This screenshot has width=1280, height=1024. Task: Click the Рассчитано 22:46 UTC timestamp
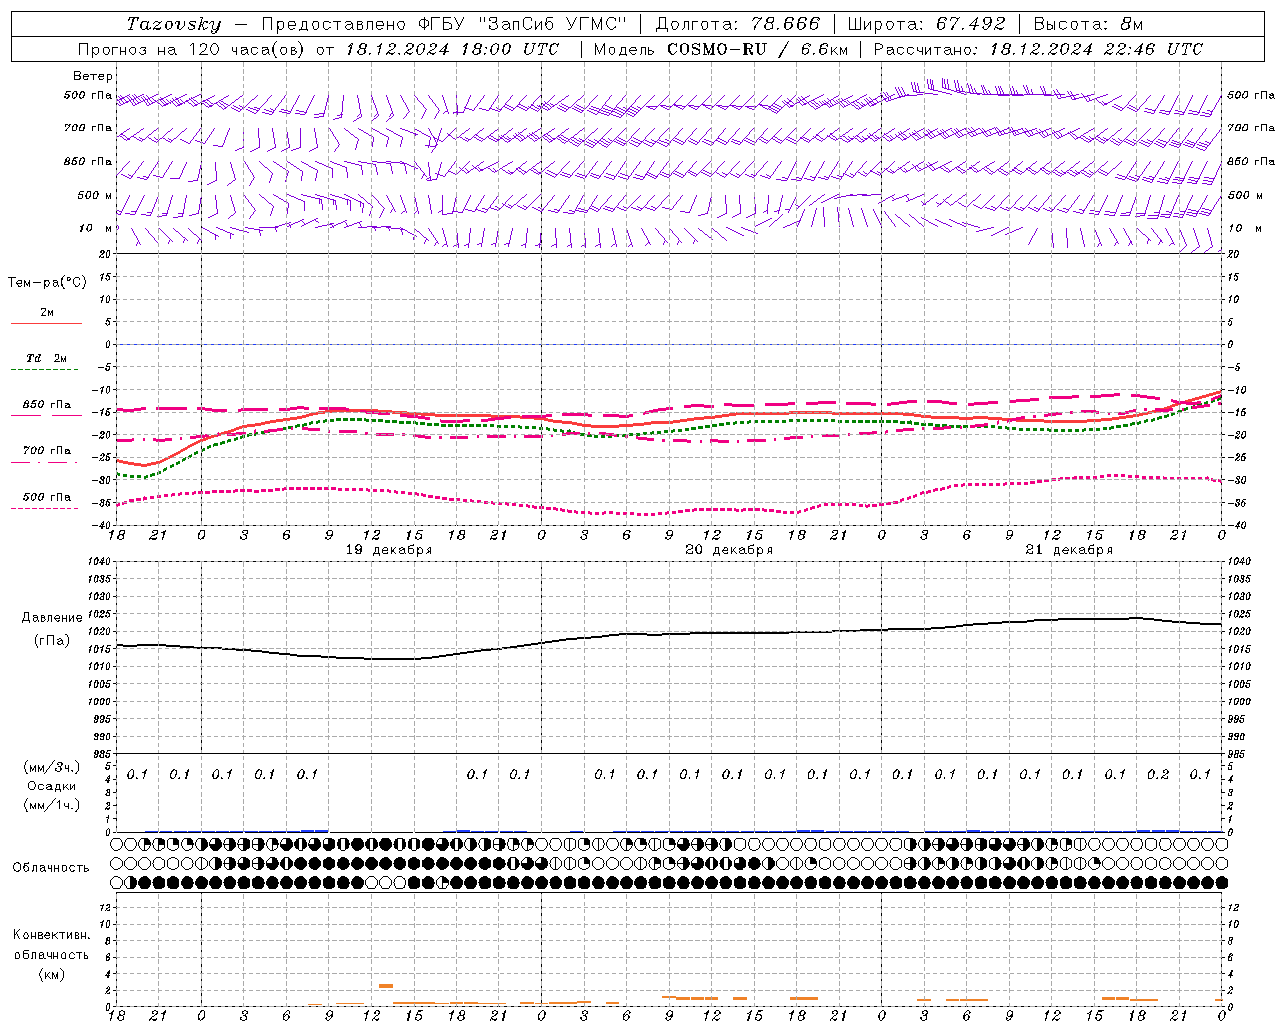[1039, 49]
